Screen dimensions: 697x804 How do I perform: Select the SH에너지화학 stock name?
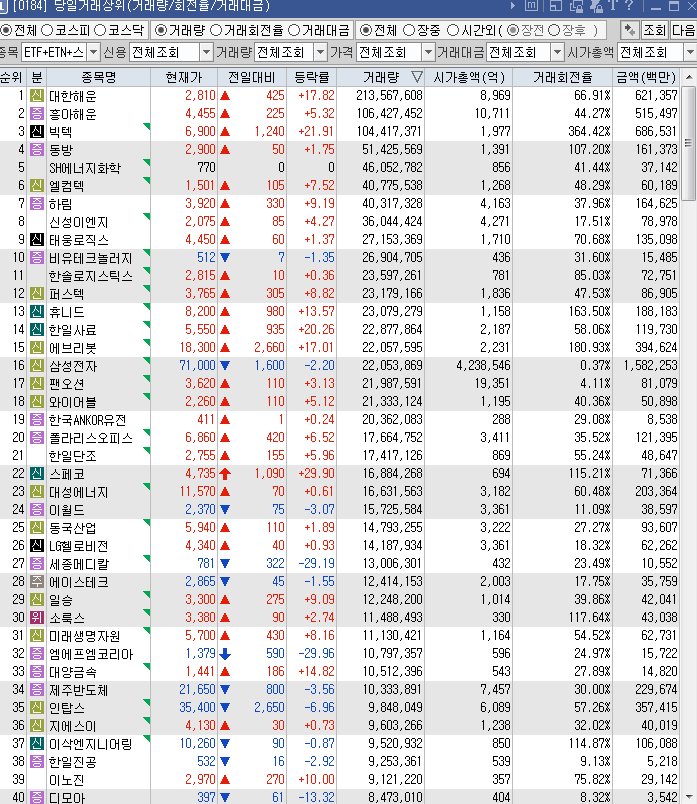point(85,168)
